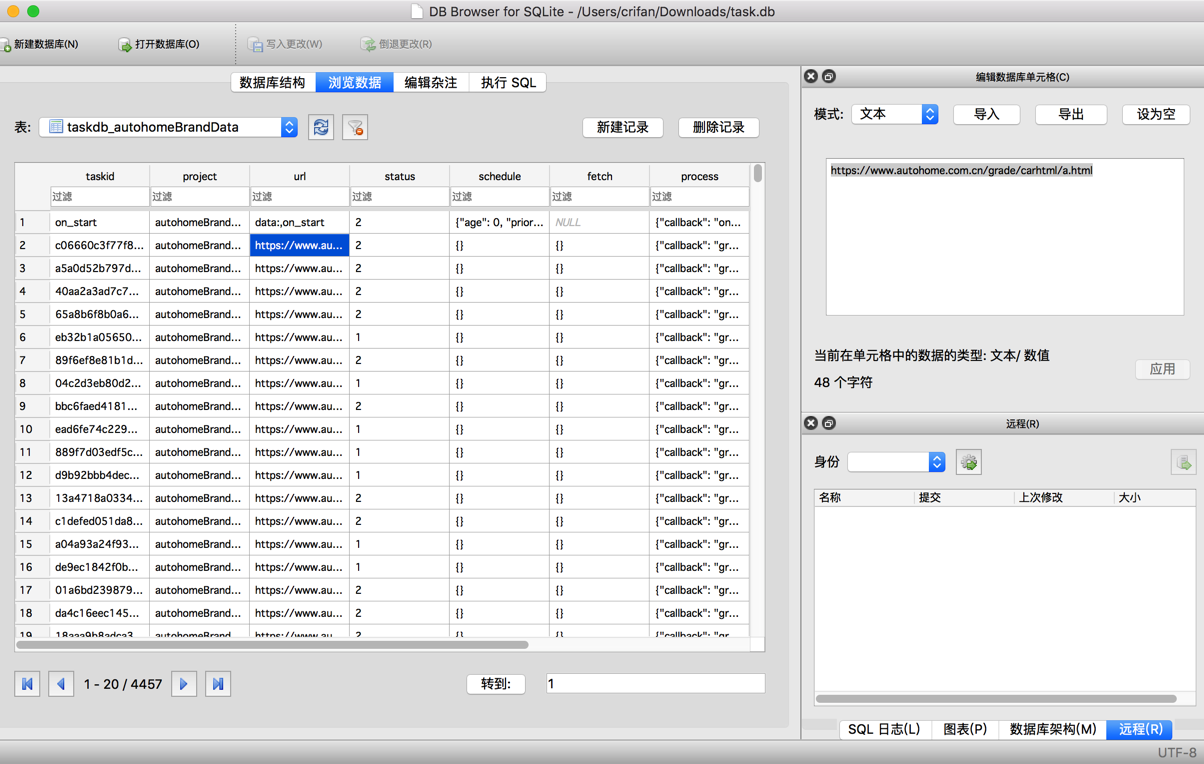Click New Database toolbar button

40,44
